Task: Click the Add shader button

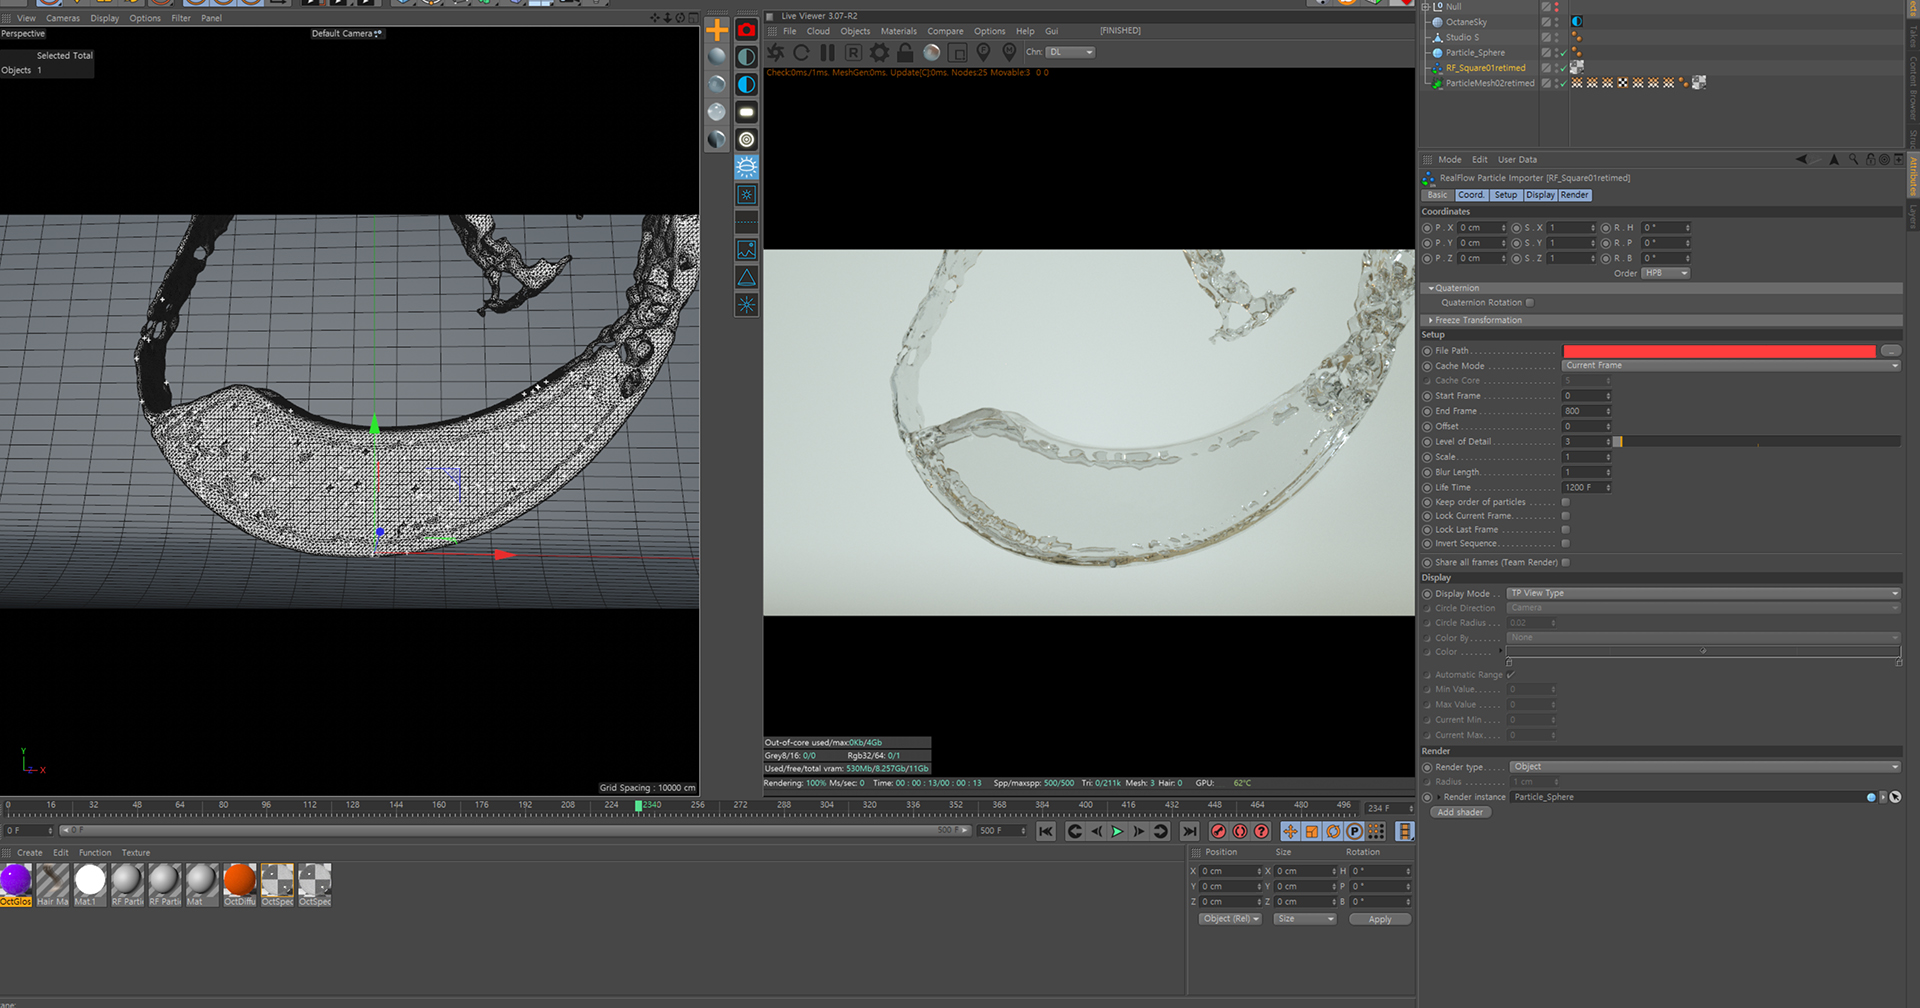Action: click(1460, 812)
